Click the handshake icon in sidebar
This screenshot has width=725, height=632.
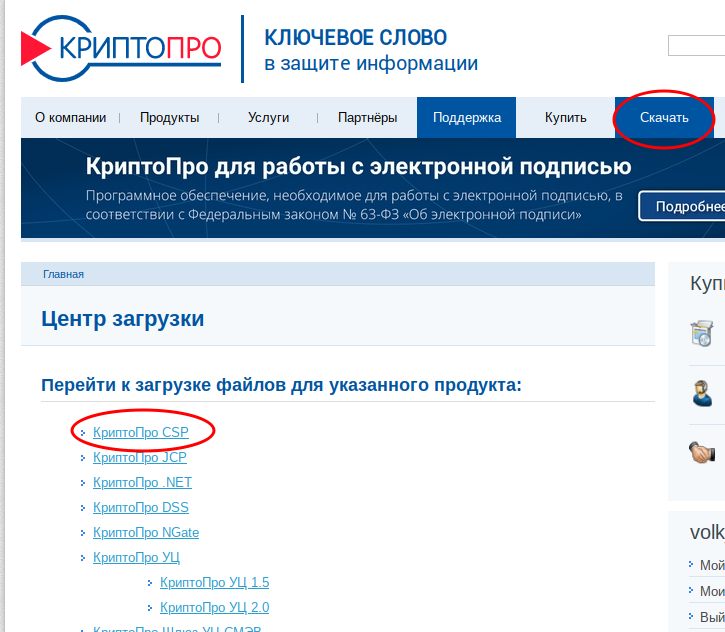(702, 452)
